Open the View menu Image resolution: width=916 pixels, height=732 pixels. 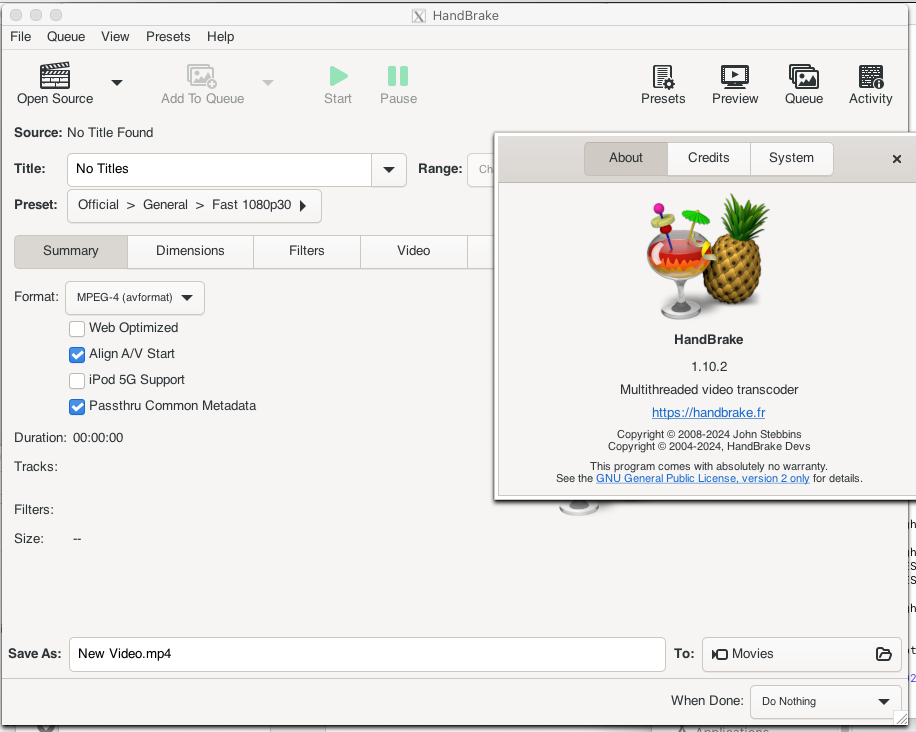pyautogui.click(x=115, y=36)
